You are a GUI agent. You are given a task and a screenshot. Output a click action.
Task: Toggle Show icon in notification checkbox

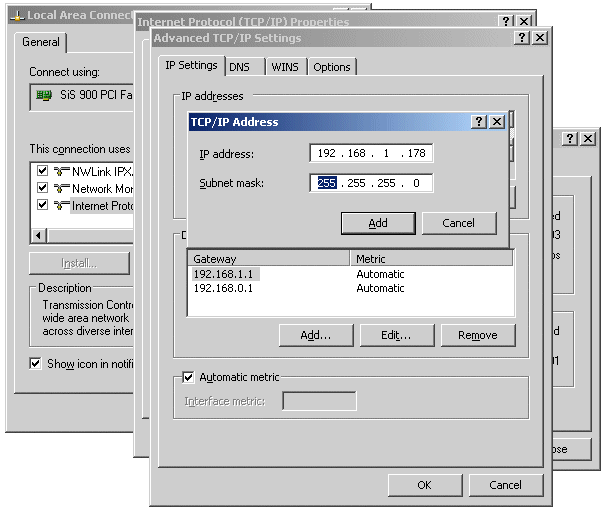35,363
